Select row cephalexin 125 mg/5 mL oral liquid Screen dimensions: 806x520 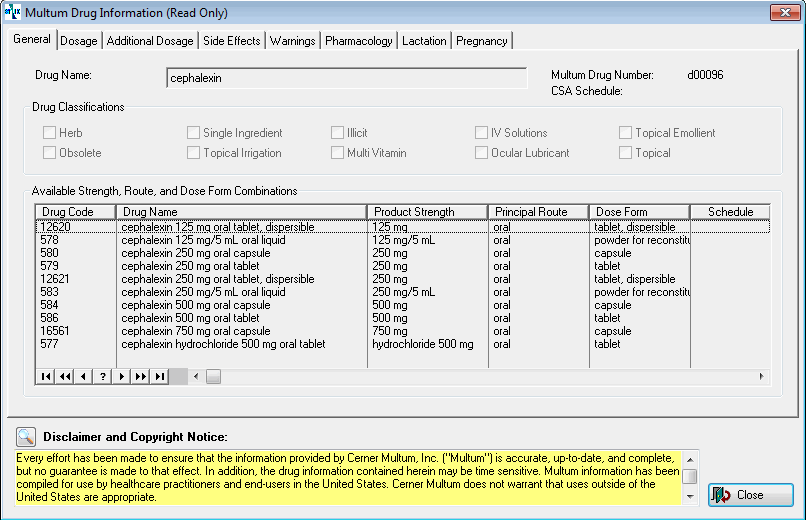[x=402, y=240]
